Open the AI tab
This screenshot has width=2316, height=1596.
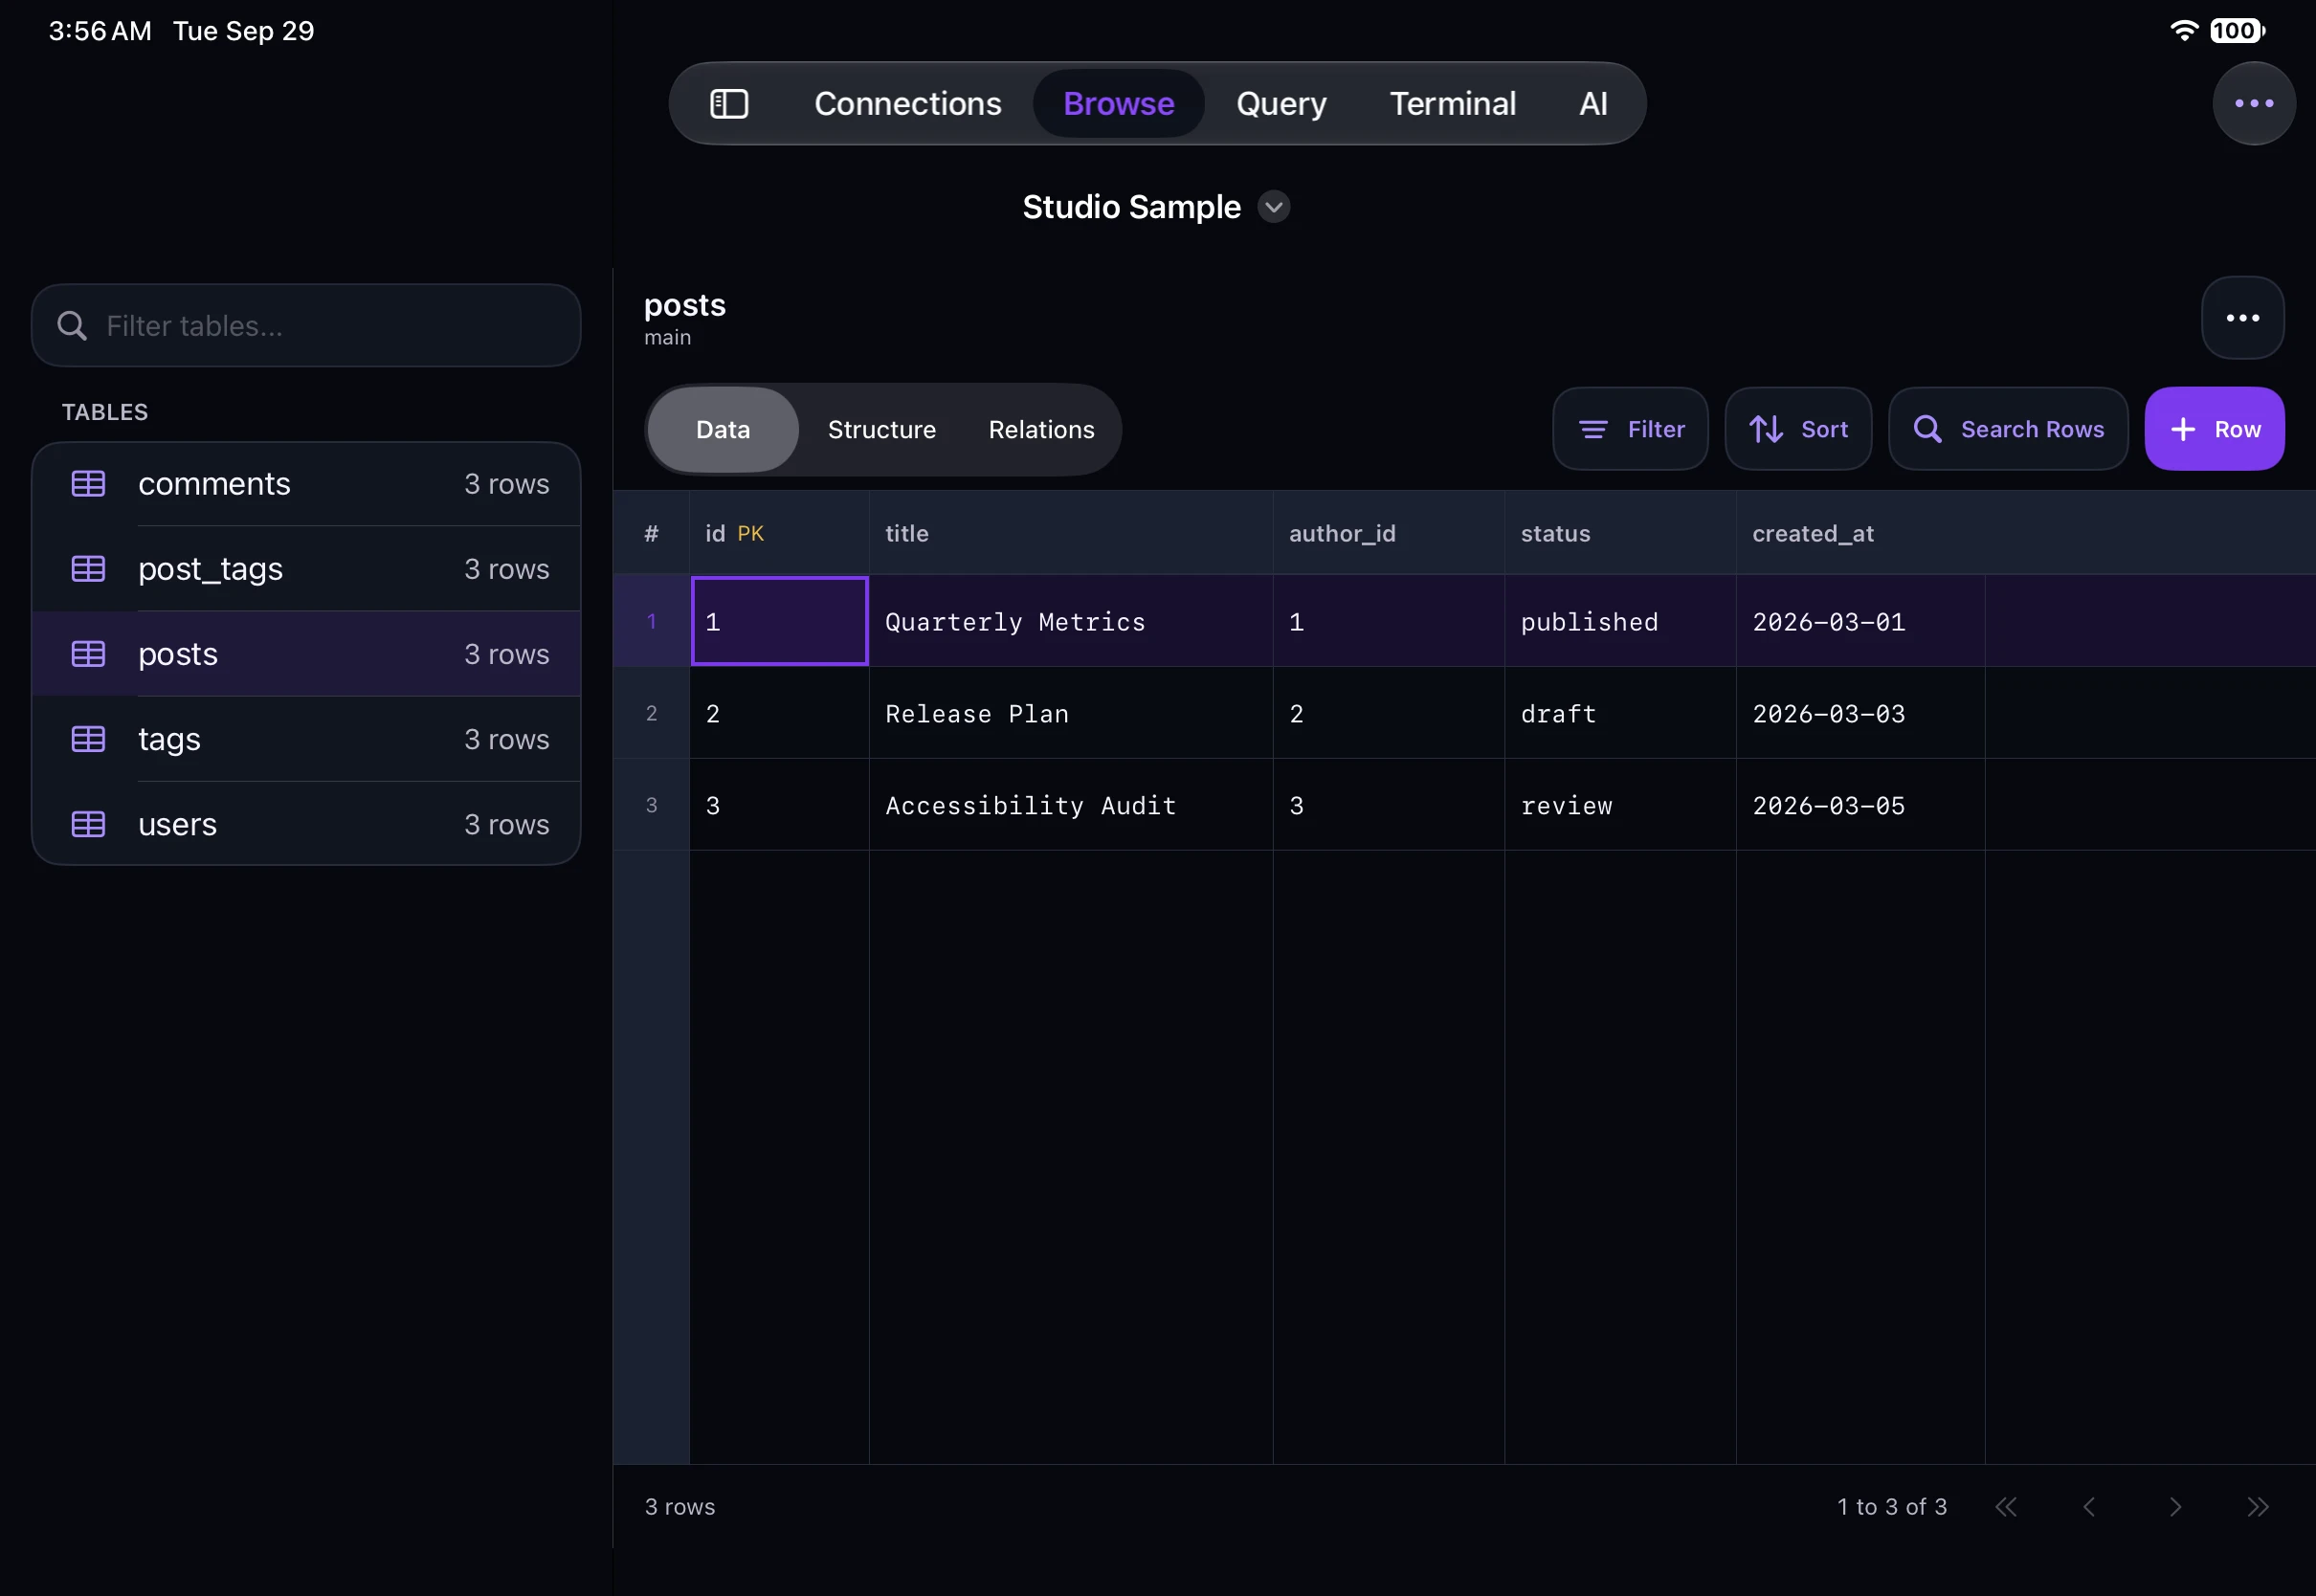[1593, 104]
